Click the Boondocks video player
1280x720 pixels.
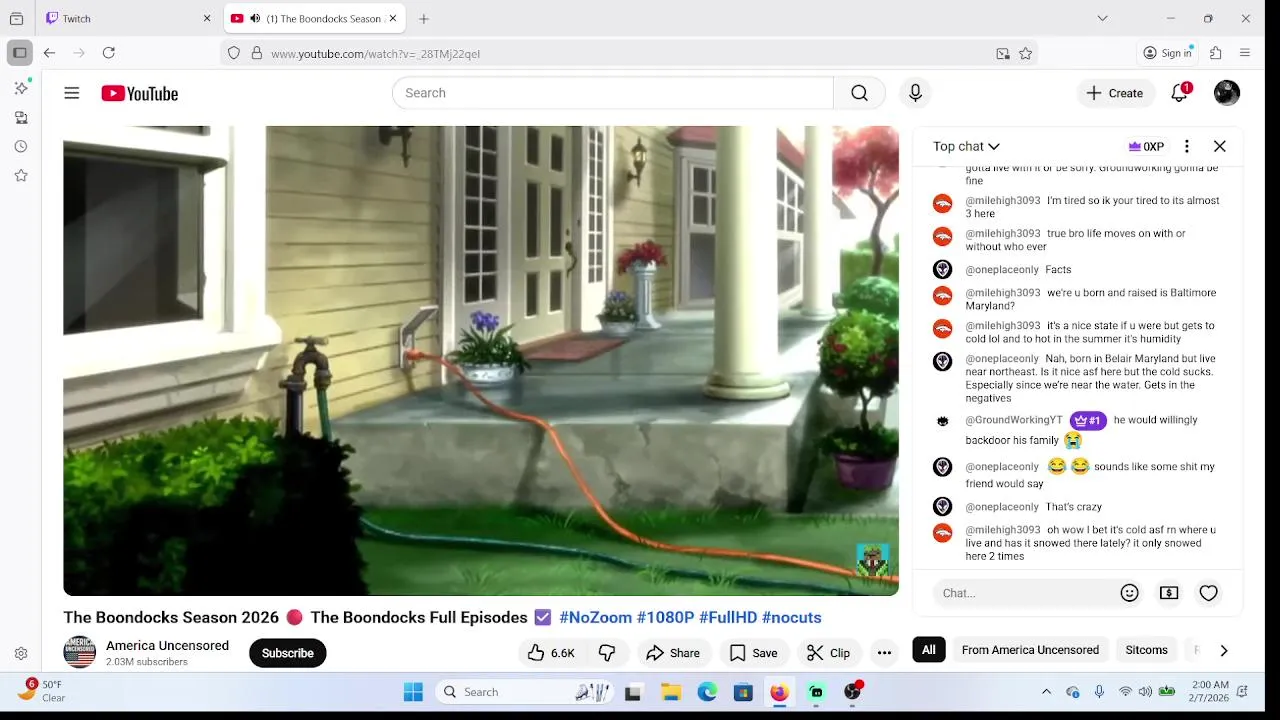[481, 361]
